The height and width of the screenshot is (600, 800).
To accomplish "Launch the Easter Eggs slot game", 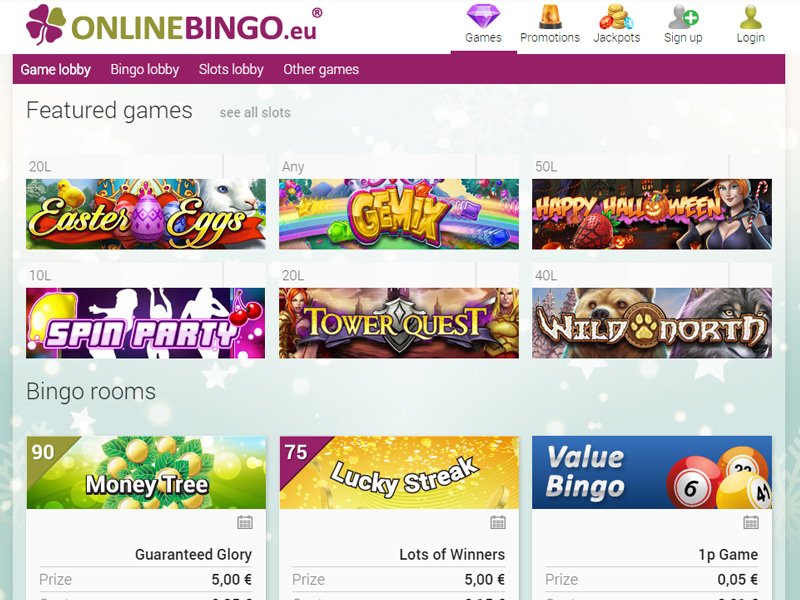I will (146, 214).
